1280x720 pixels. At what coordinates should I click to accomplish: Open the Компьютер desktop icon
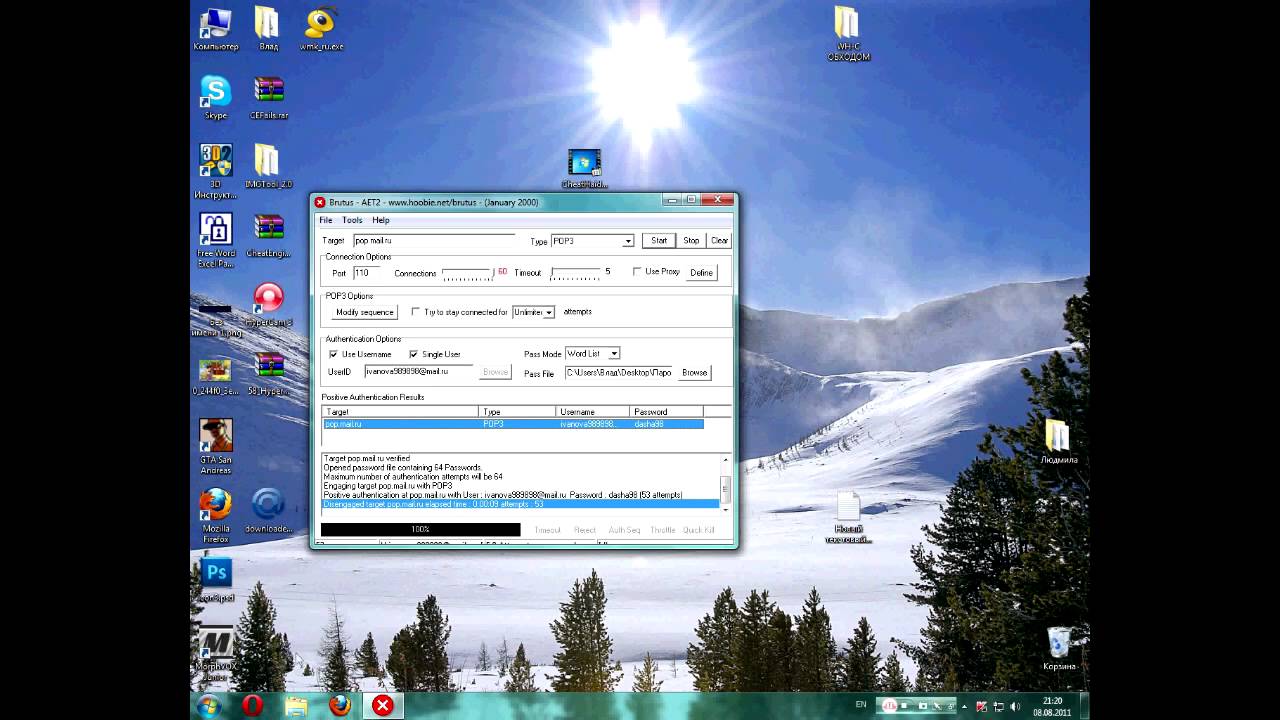(x=216, y=29)
